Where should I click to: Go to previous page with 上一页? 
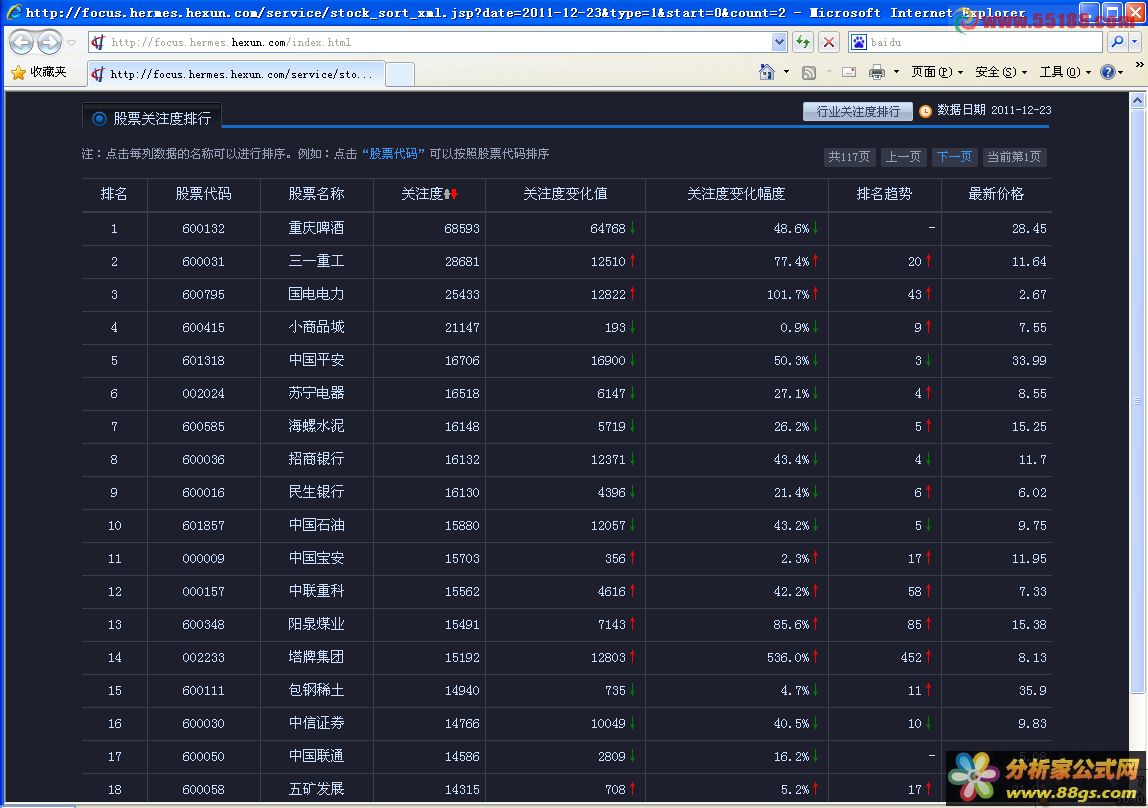[903, 157]
